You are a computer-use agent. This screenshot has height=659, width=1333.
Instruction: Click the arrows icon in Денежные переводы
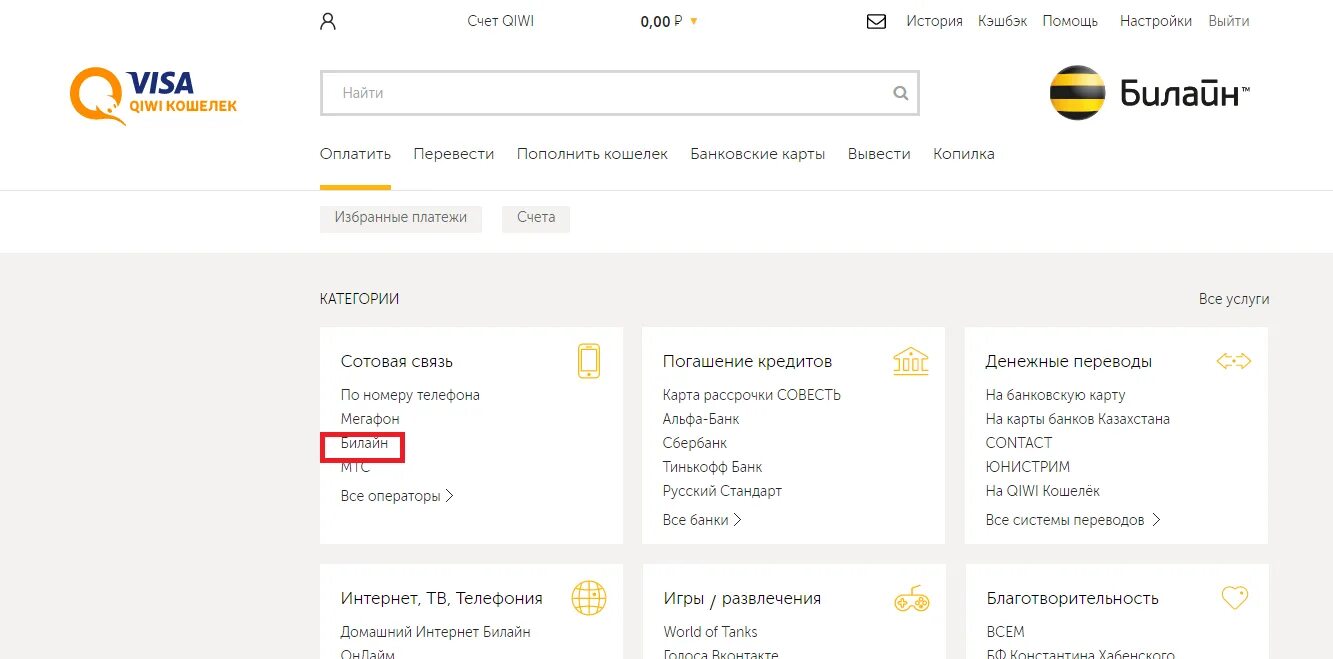tap(1233, 361)
